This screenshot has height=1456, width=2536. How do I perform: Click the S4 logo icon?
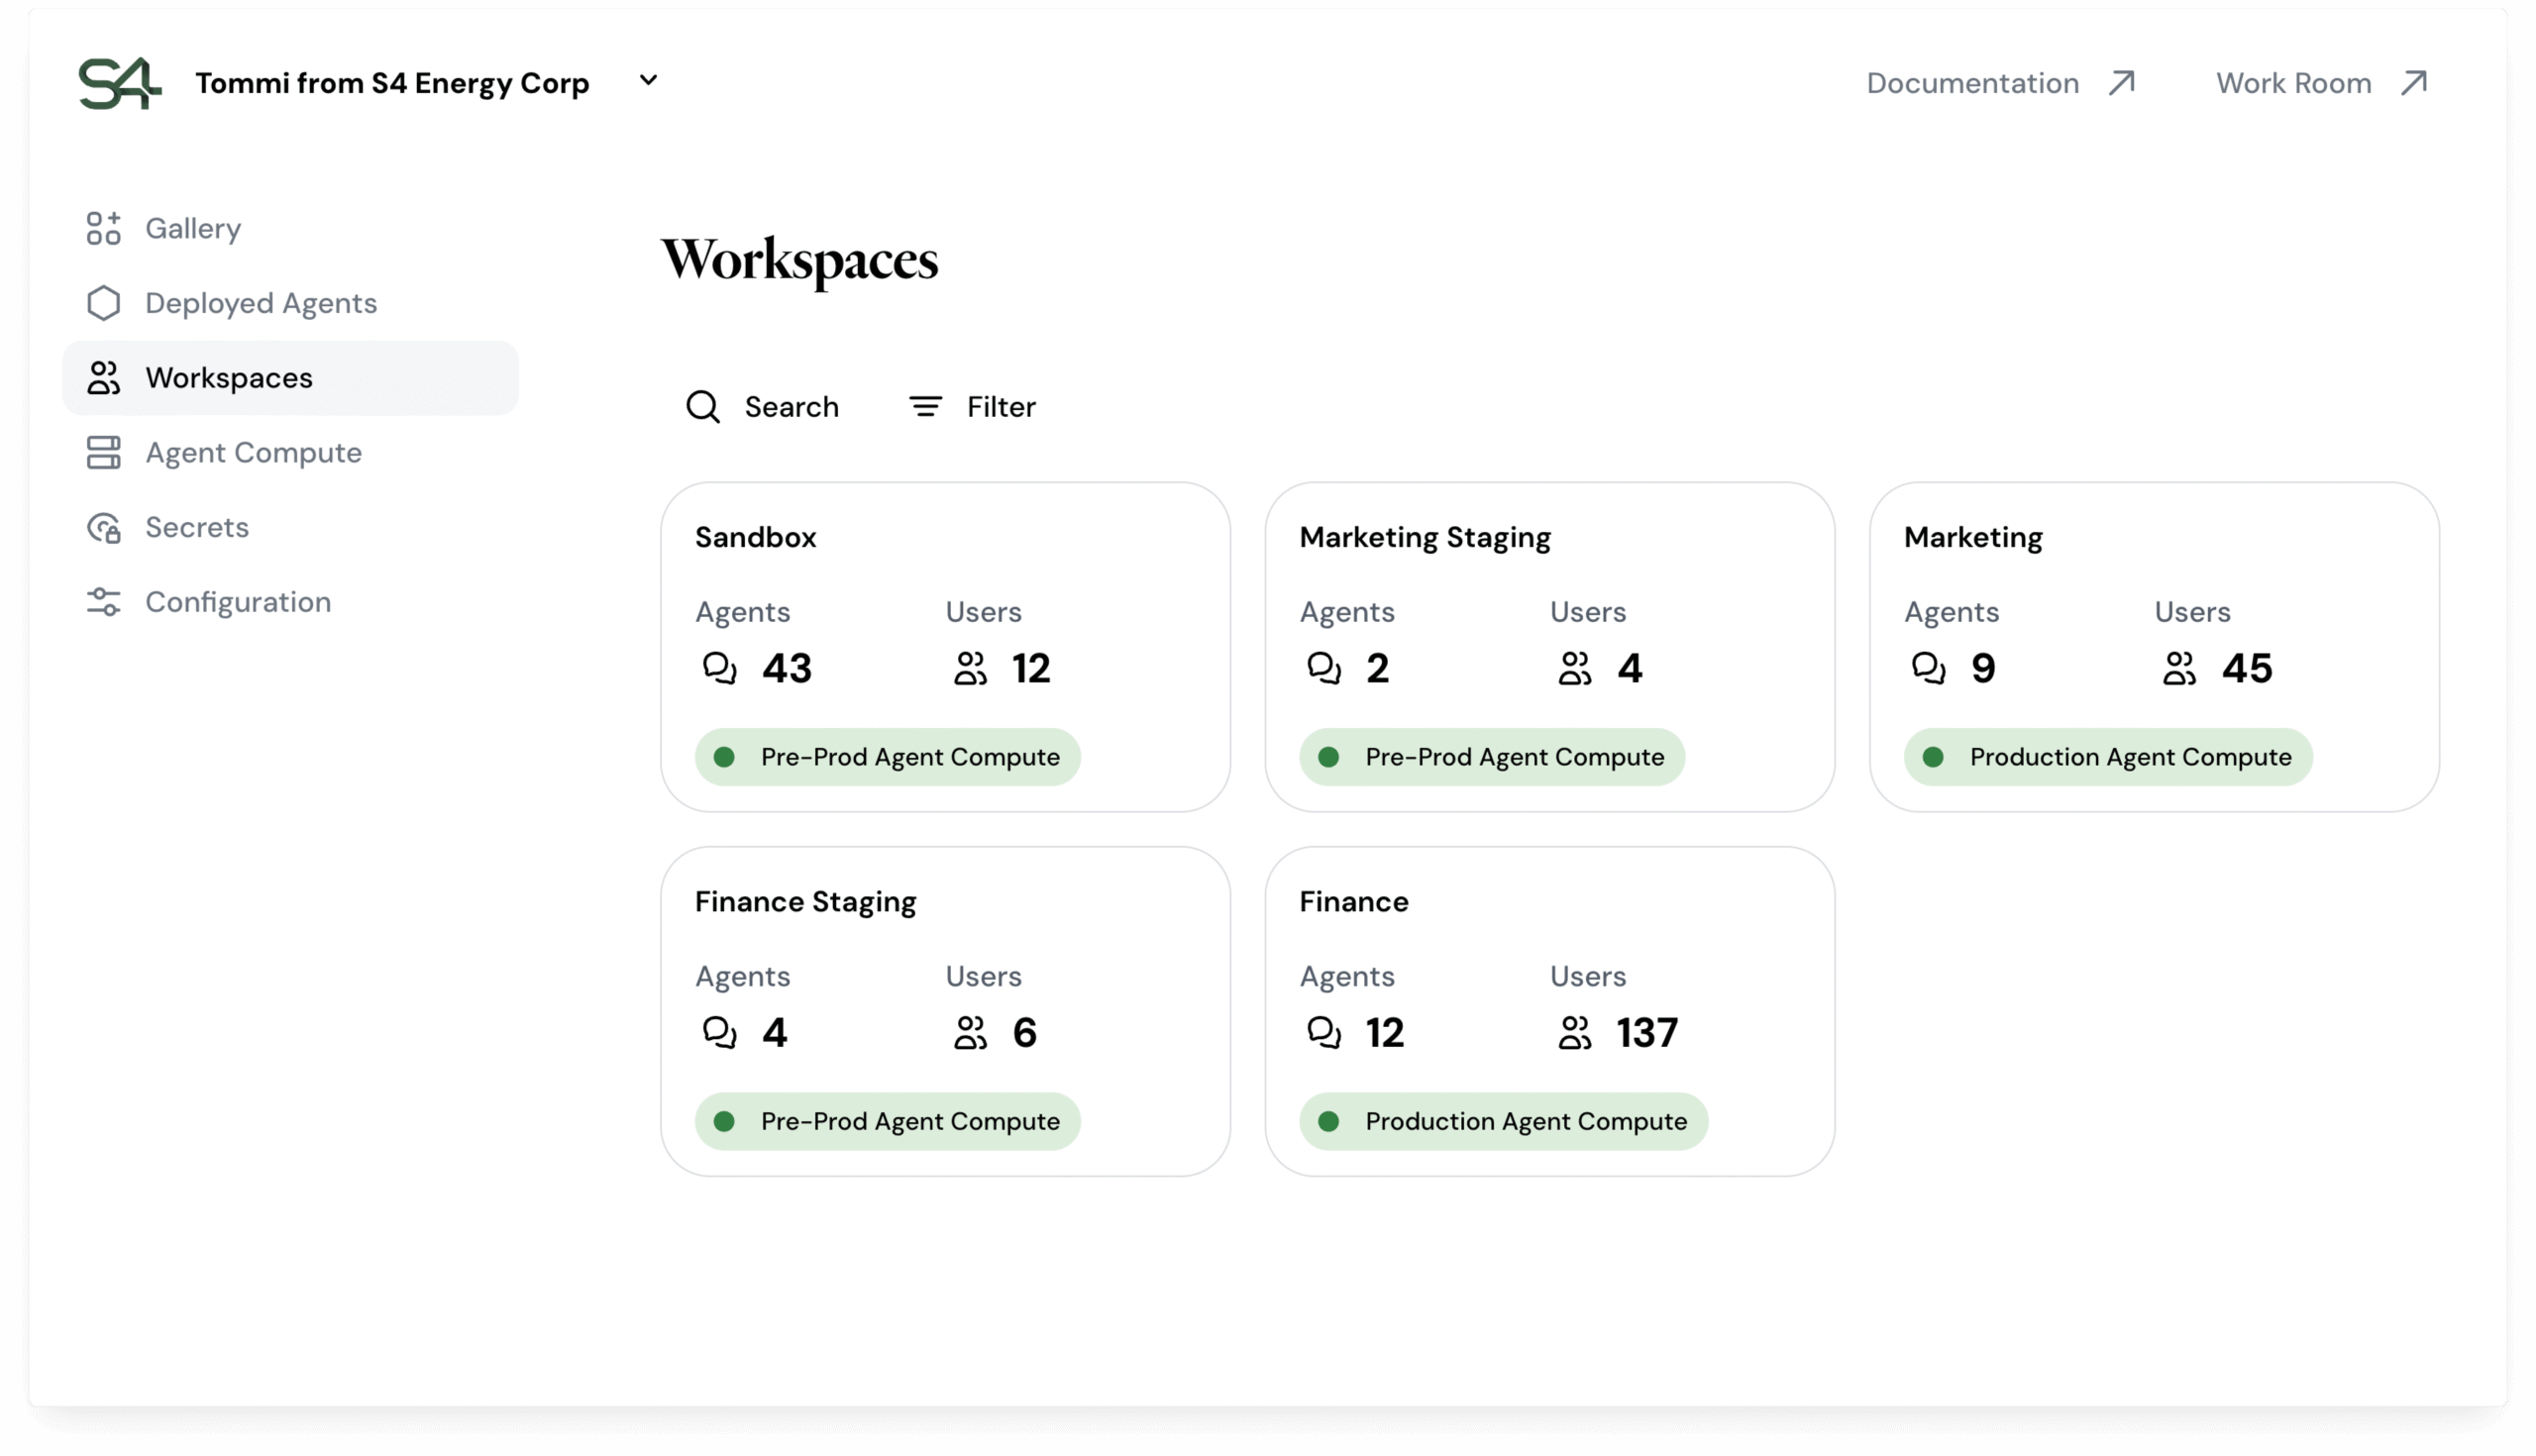(119, 83)
